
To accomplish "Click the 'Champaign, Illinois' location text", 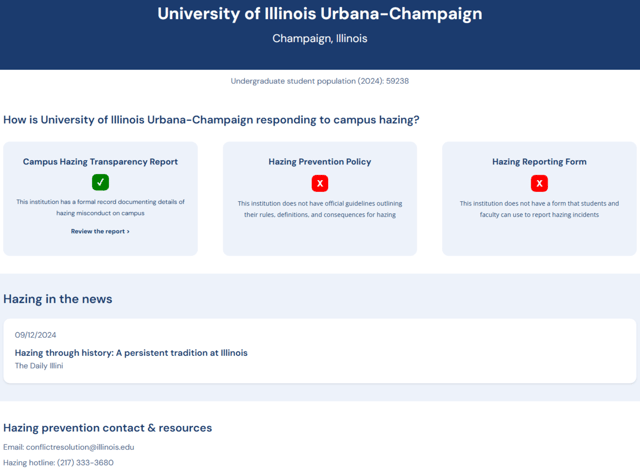I will (x=320, y=38).
